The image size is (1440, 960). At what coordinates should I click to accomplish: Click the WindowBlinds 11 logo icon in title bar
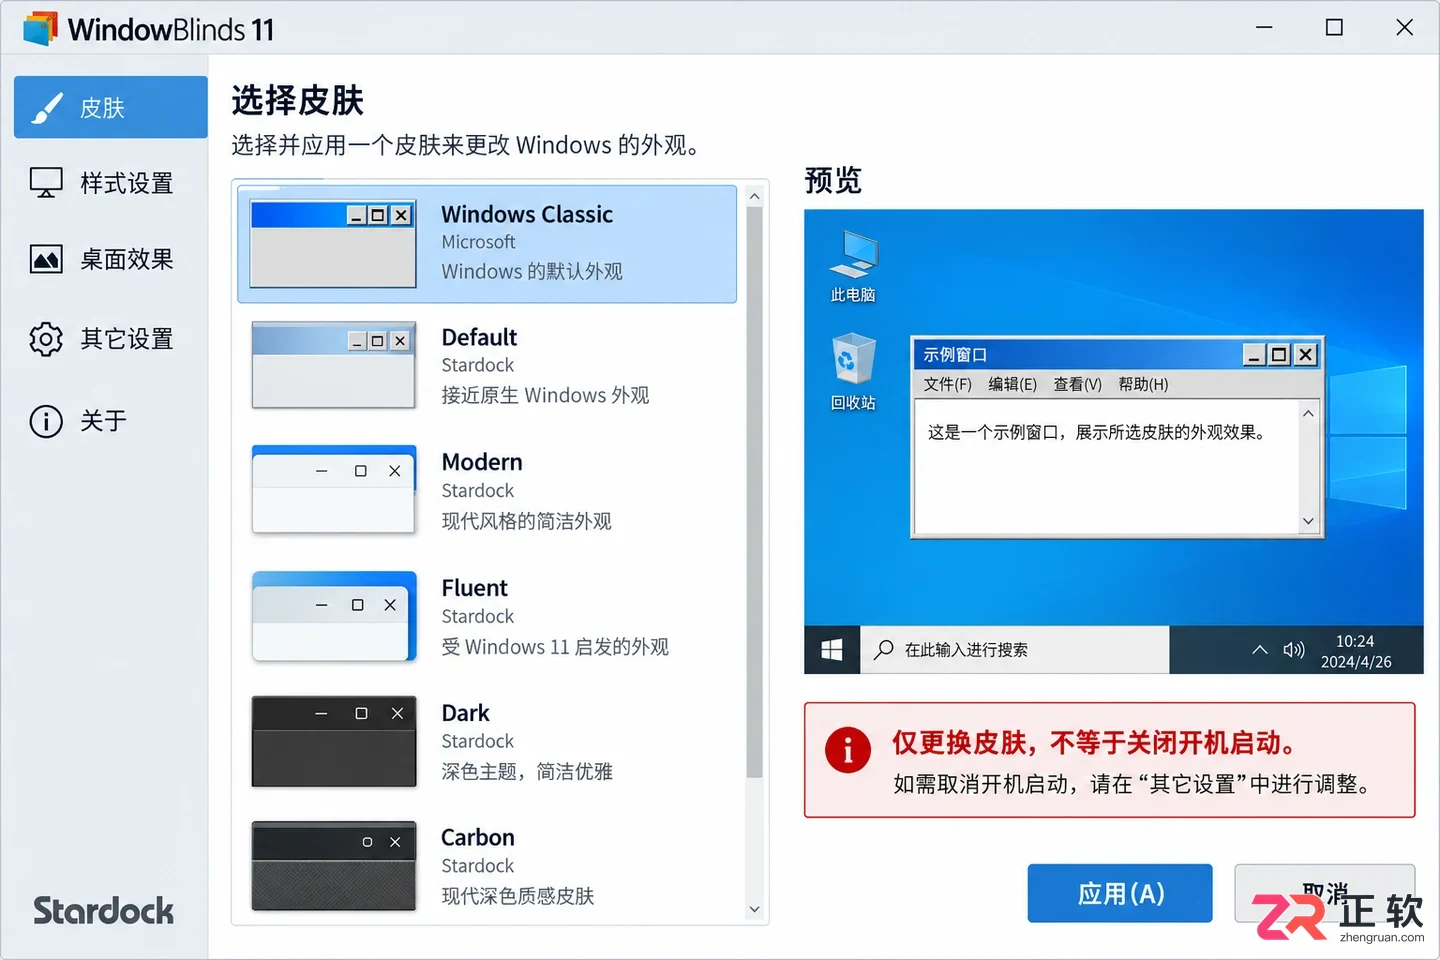click(41, 28)
